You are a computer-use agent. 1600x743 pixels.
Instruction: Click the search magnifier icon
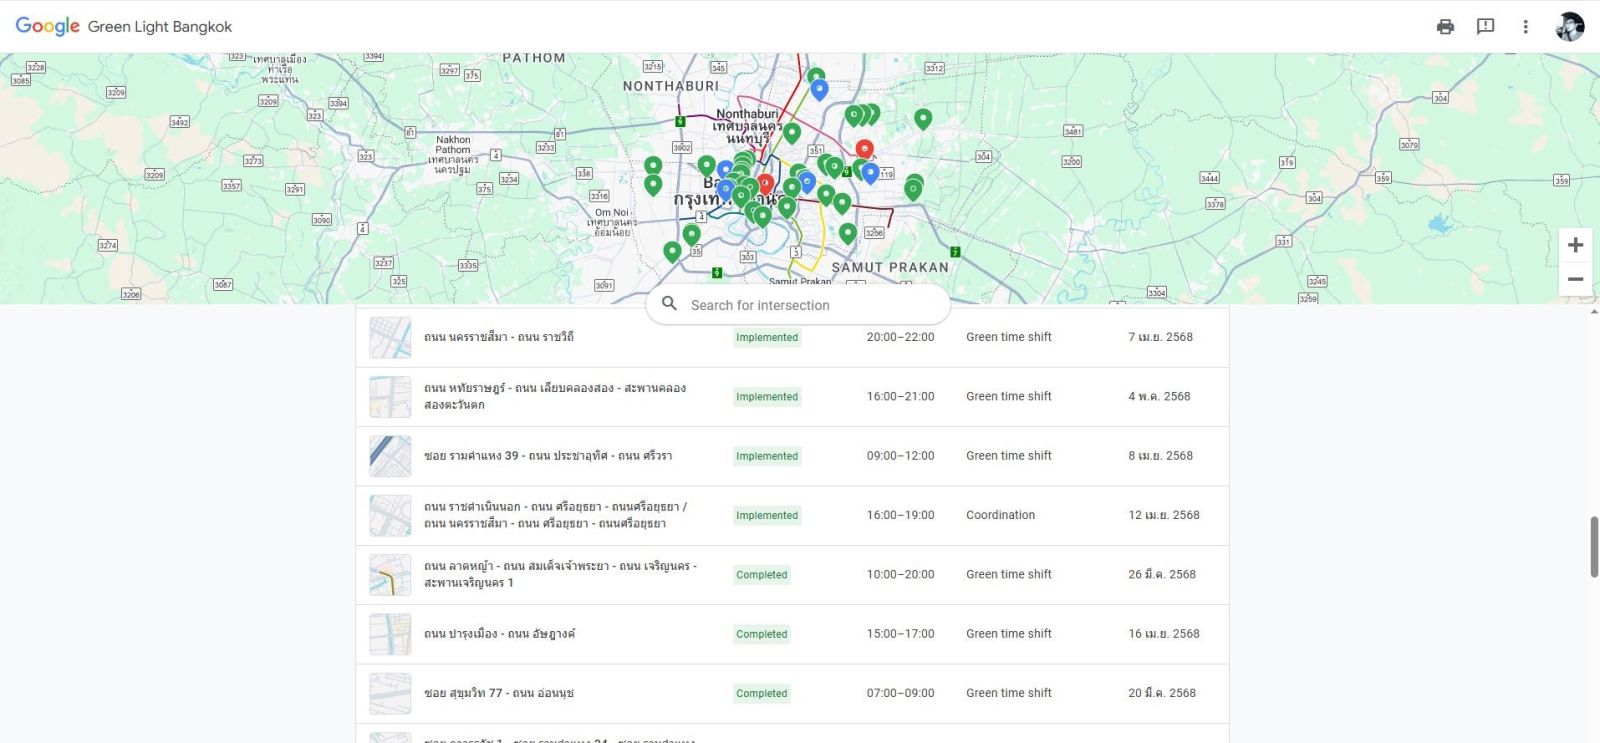tap(670, 304)
